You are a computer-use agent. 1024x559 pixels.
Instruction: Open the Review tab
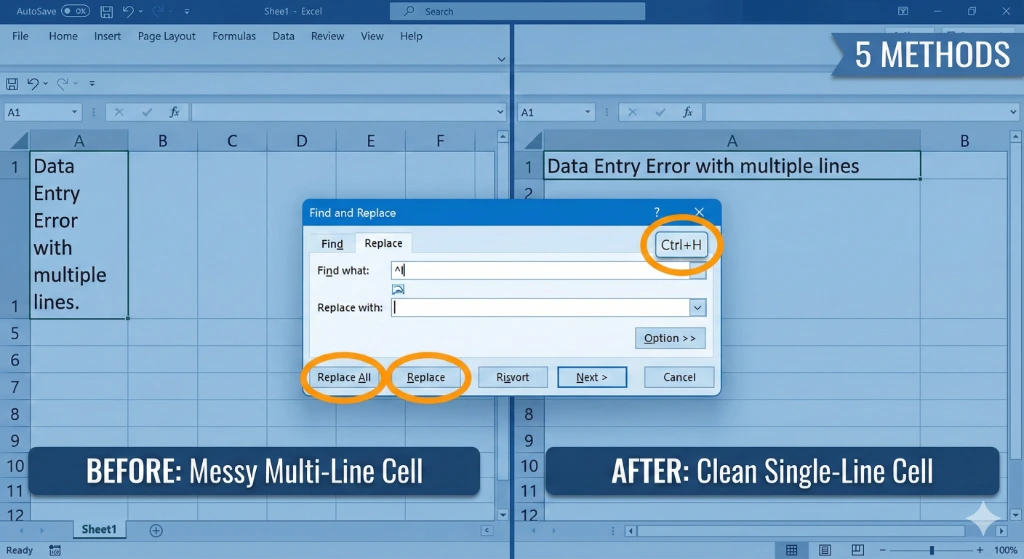[x=327, y=36]
